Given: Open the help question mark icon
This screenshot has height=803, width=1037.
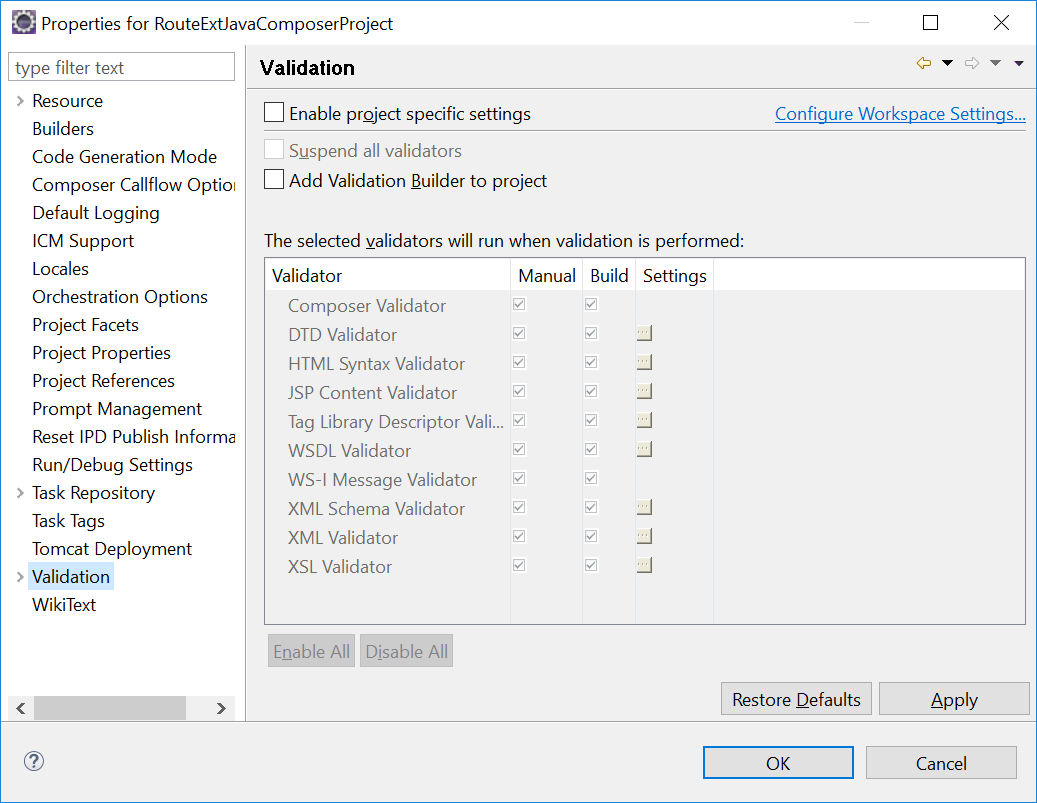Looking at the screenshot, I should [34, 762].
